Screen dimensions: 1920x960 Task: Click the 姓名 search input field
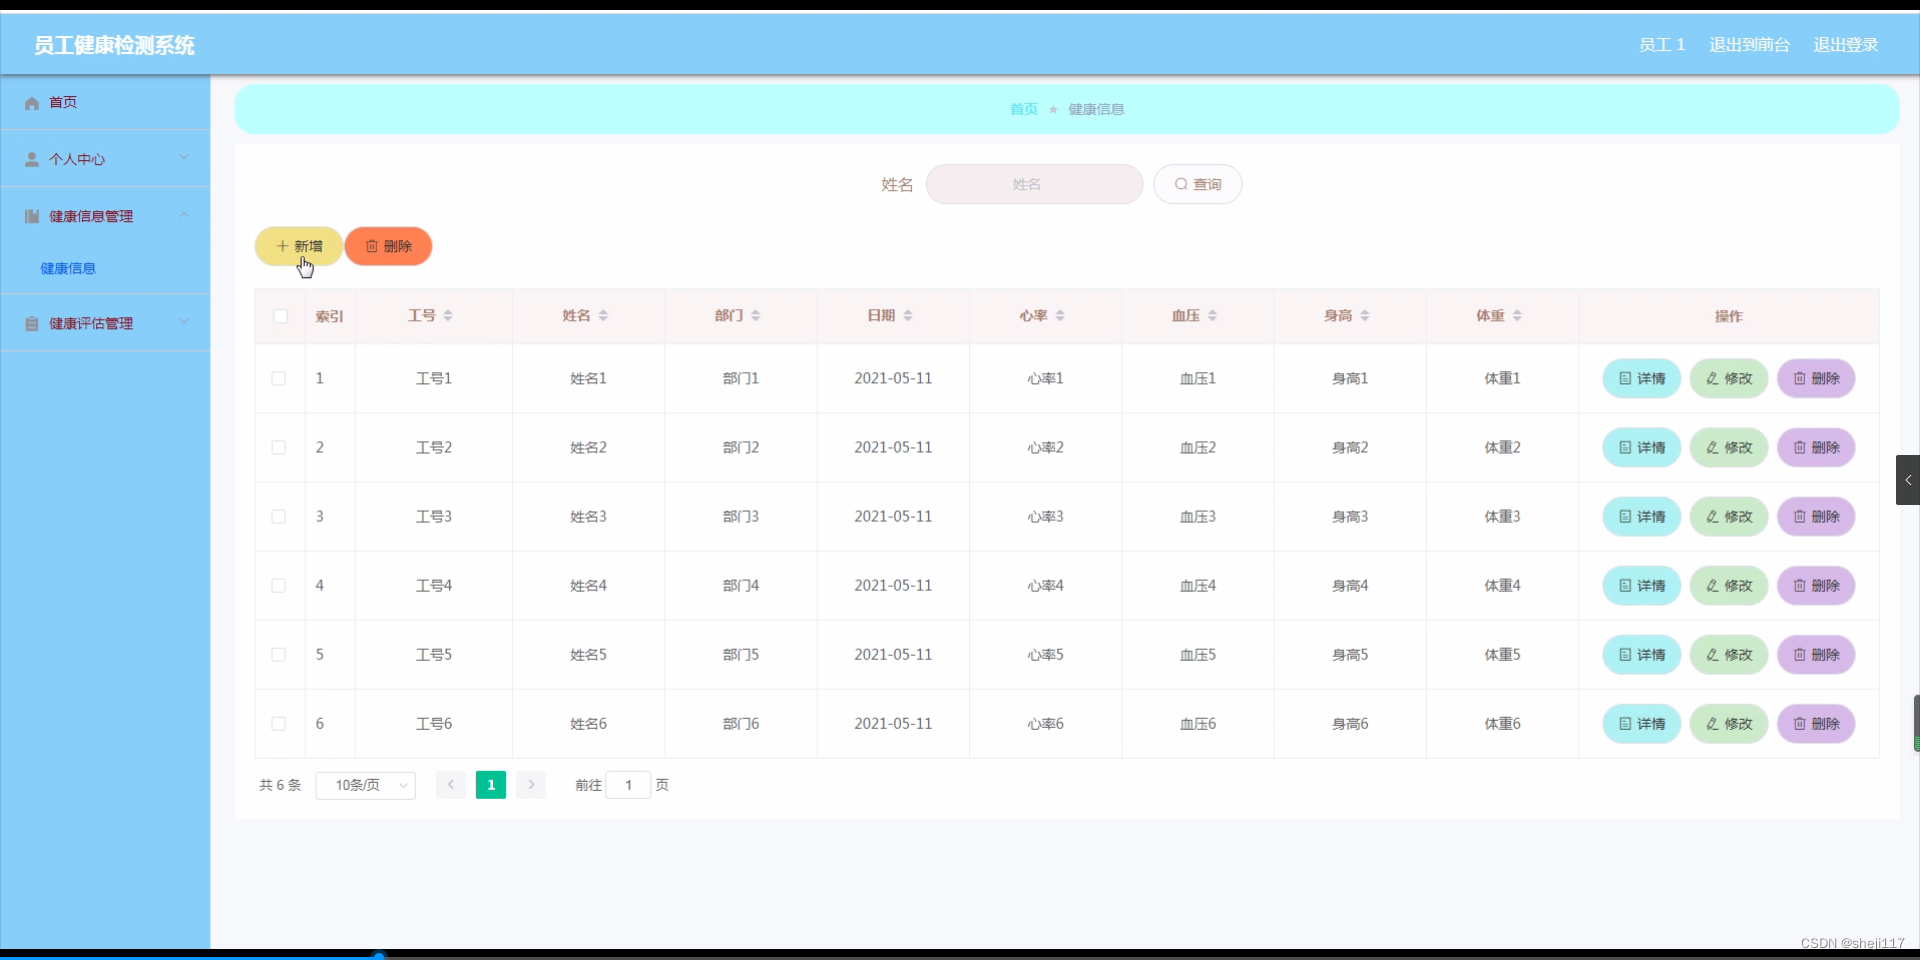[1034, 184]
